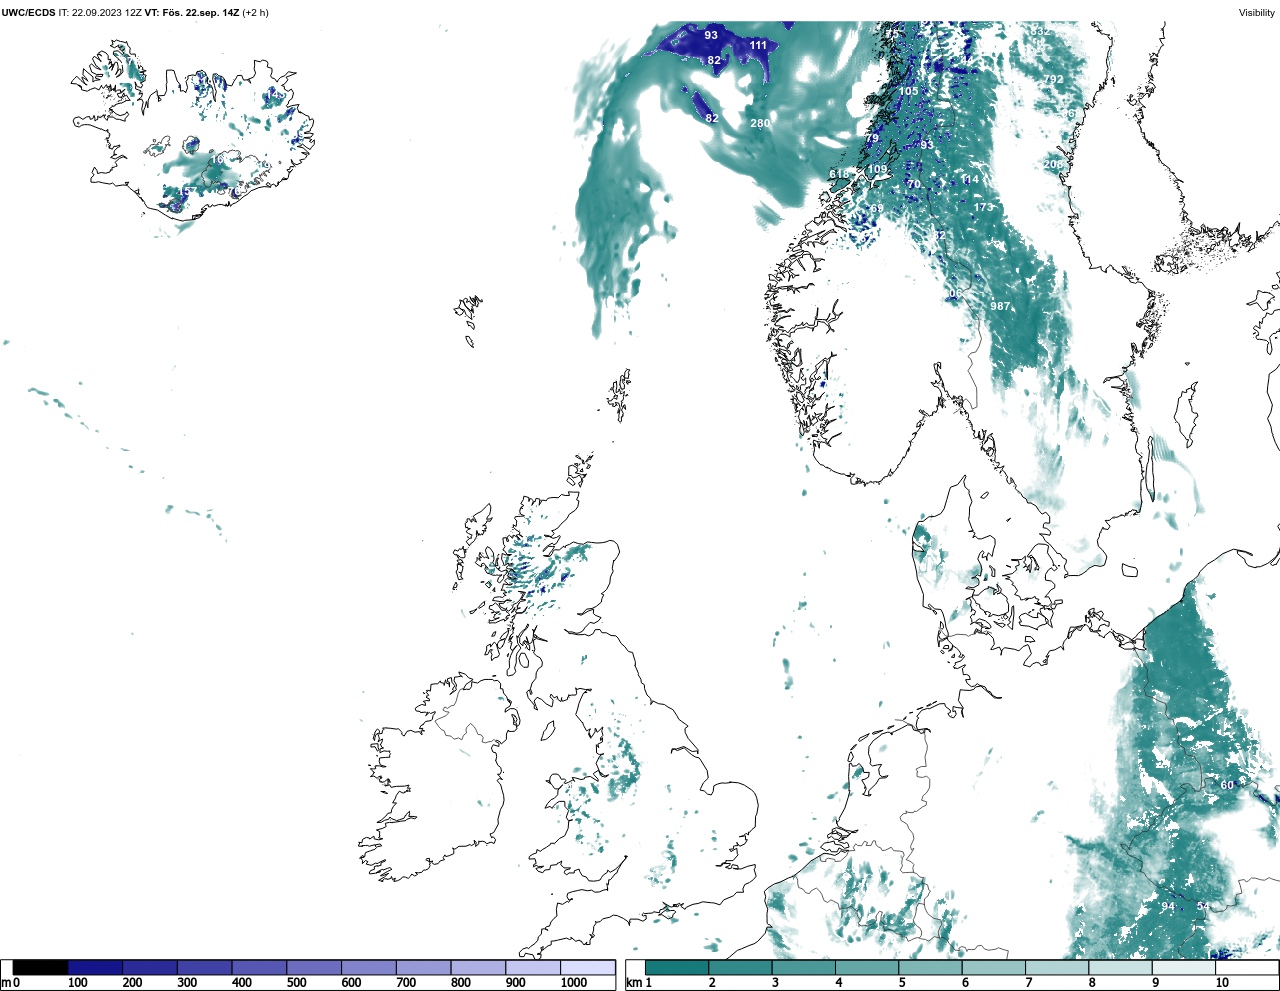Select the 'VT: Fös. 22.sep. 14Z' valid time
The width and height of the screenshot is (1280, 991).
[192, 13]
